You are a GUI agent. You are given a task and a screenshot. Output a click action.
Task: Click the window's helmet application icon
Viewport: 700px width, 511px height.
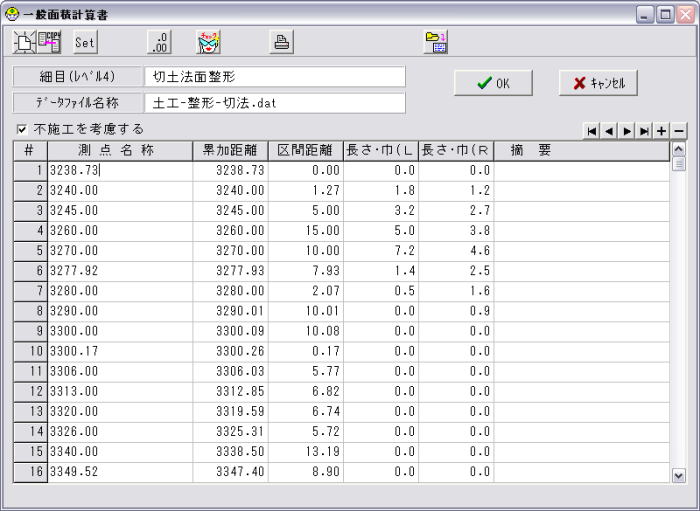coord(12,14)
